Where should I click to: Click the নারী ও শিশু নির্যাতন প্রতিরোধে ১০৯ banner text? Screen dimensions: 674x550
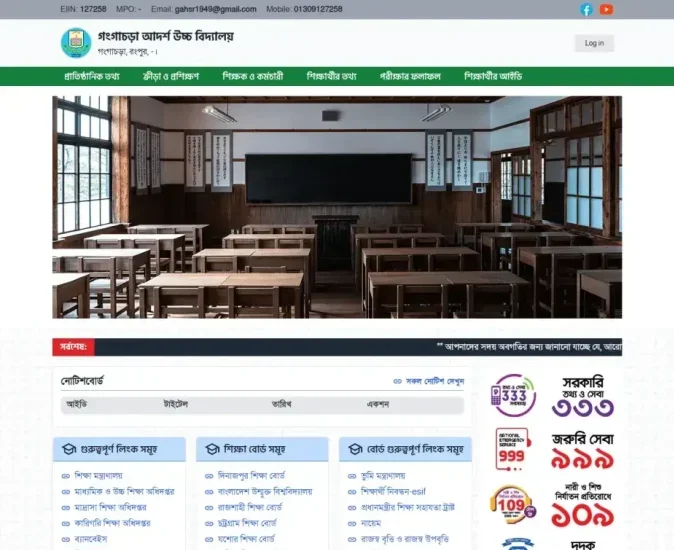coord(583,505)
